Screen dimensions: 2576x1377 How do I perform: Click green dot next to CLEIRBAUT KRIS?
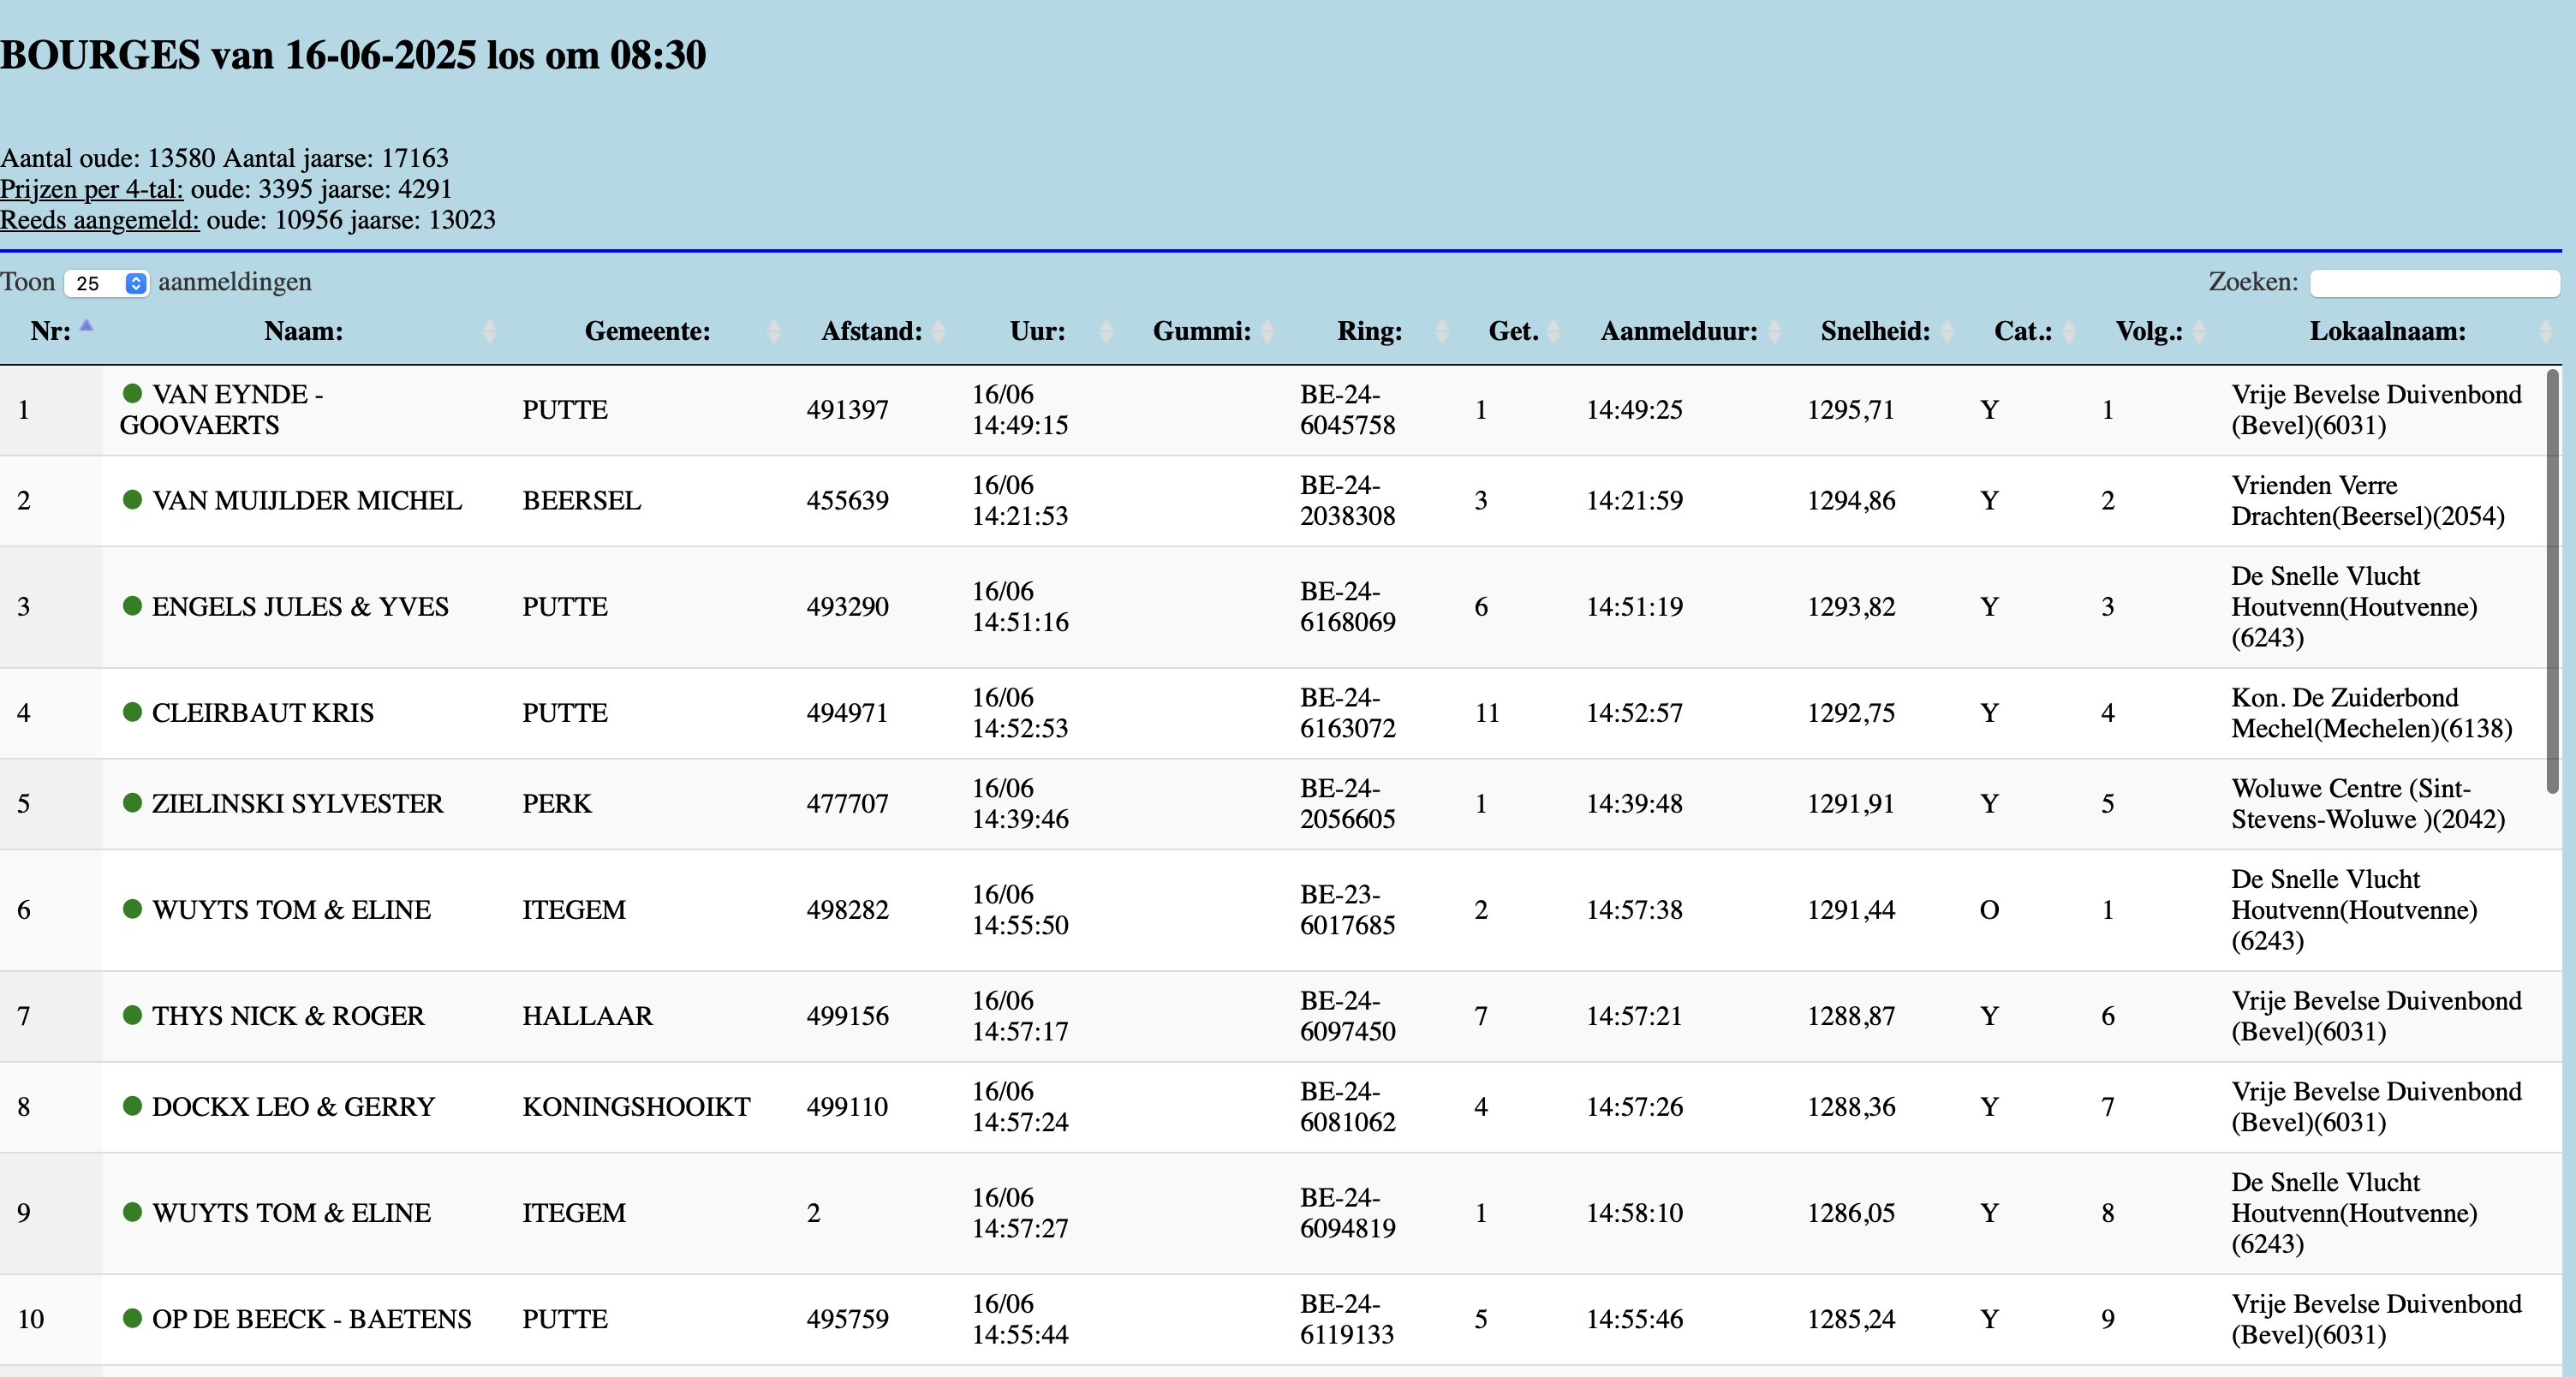pos(131,711)
